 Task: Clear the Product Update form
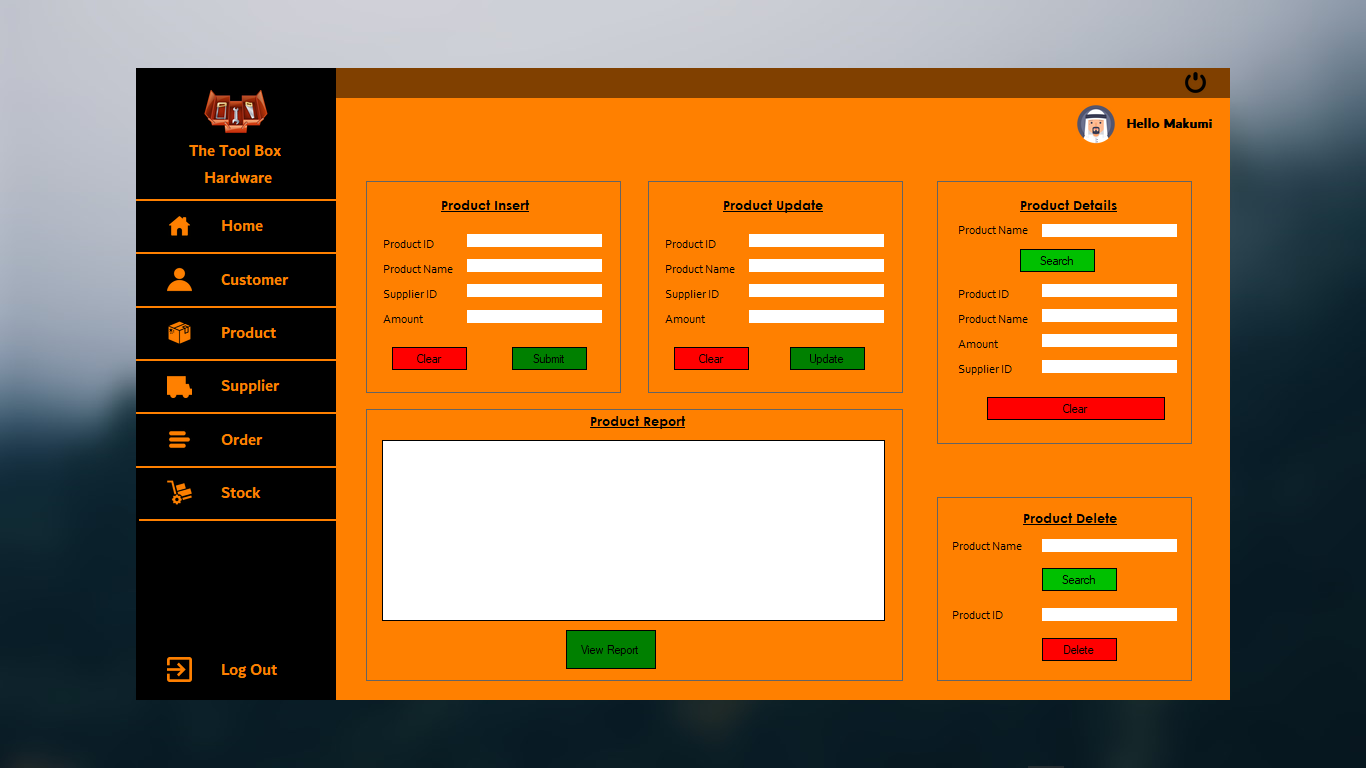(x=711, y=358)
